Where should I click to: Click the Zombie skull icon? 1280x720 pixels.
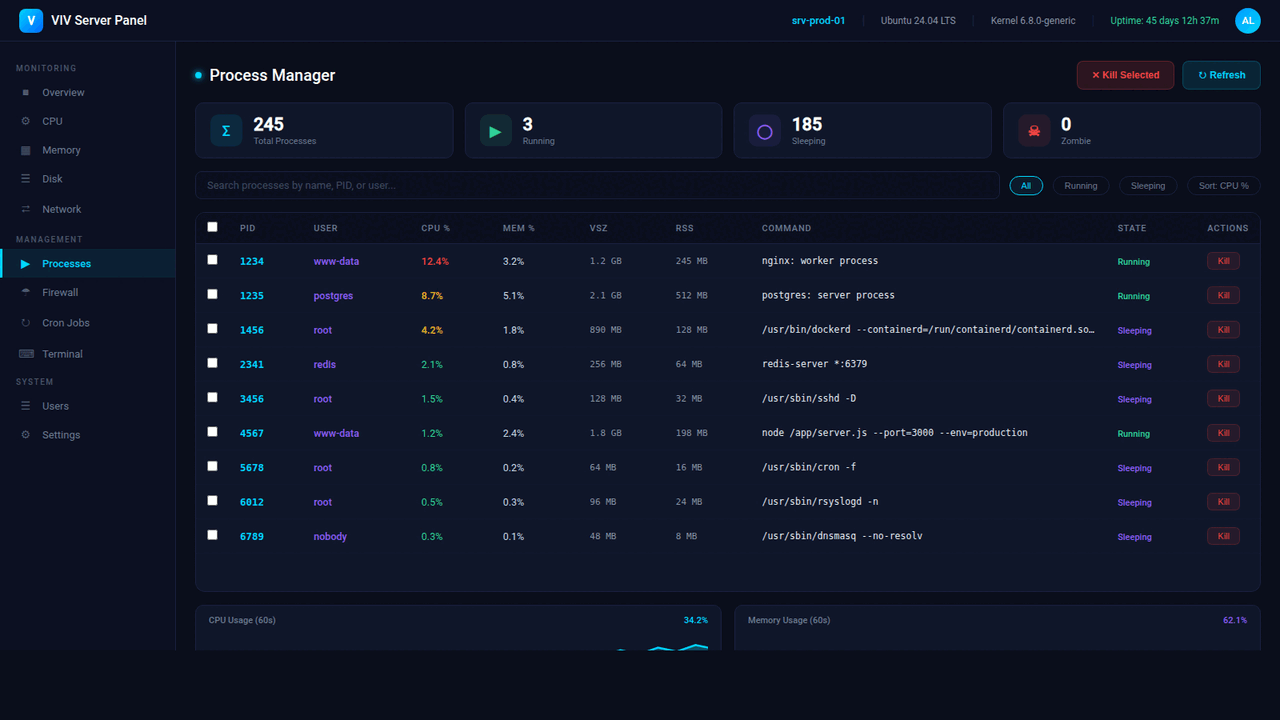(x=1034, y=131)
